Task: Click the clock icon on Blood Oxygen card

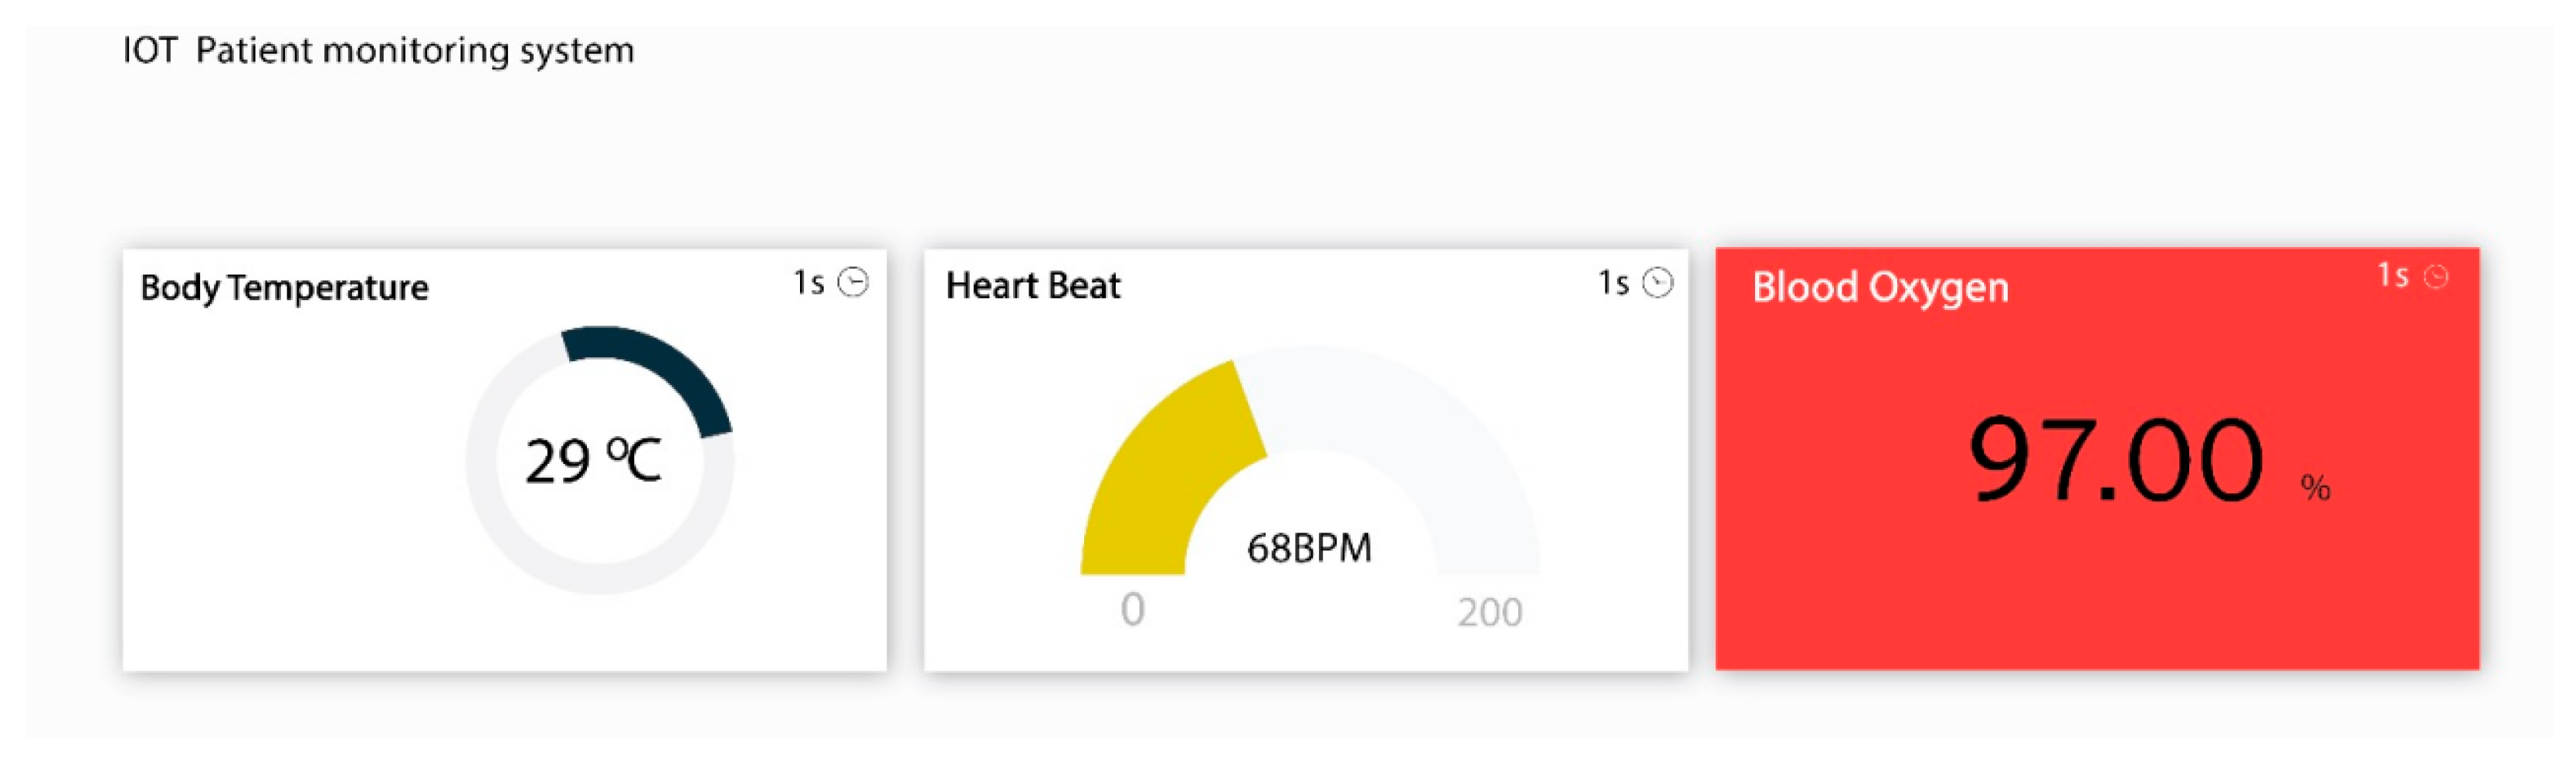Action: coord(2437,277)
